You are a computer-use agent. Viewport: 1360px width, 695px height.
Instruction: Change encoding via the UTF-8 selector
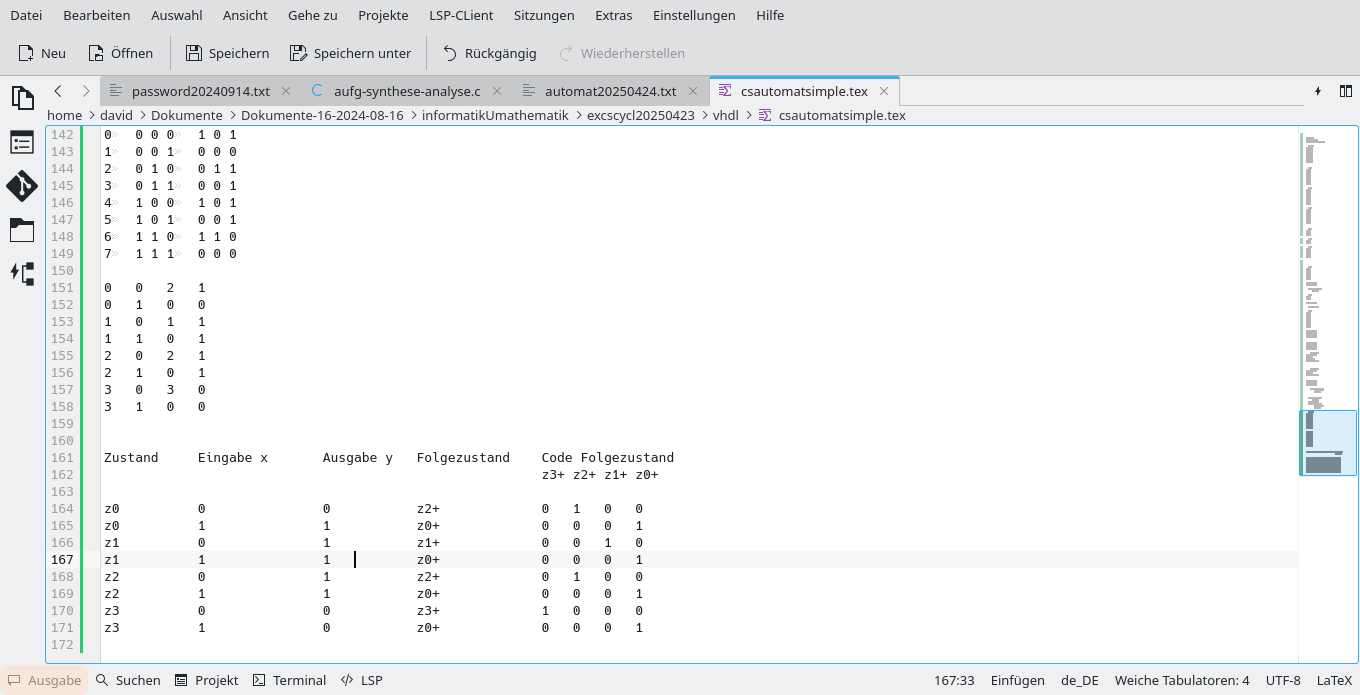click(1283, 680)
